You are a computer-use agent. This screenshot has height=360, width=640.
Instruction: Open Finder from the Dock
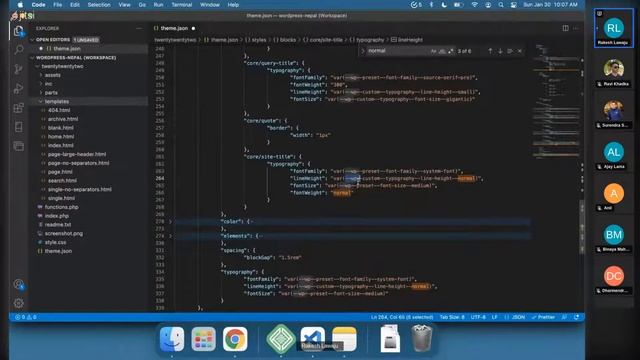point(172,339)
